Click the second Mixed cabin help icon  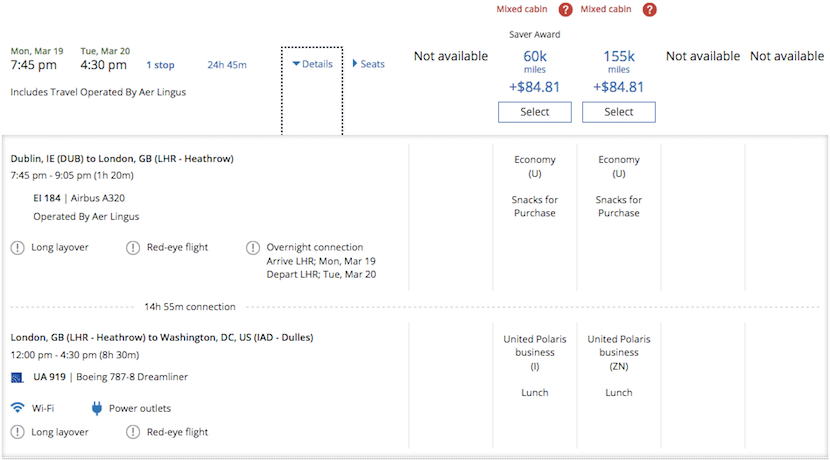coord(650,10)
